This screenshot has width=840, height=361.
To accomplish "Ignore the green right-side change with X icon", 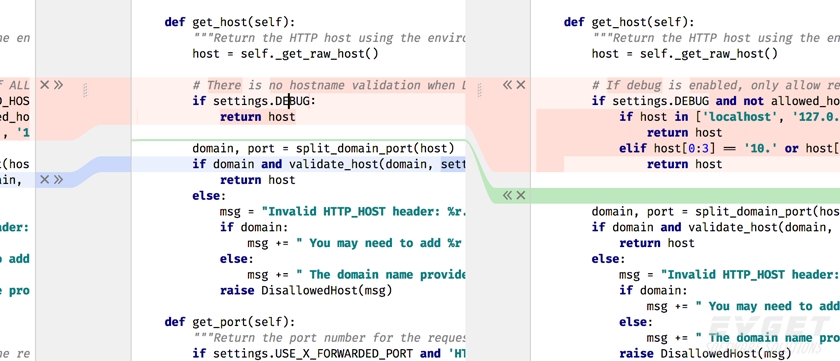I will pyautogui.click(x=521, y=195).
